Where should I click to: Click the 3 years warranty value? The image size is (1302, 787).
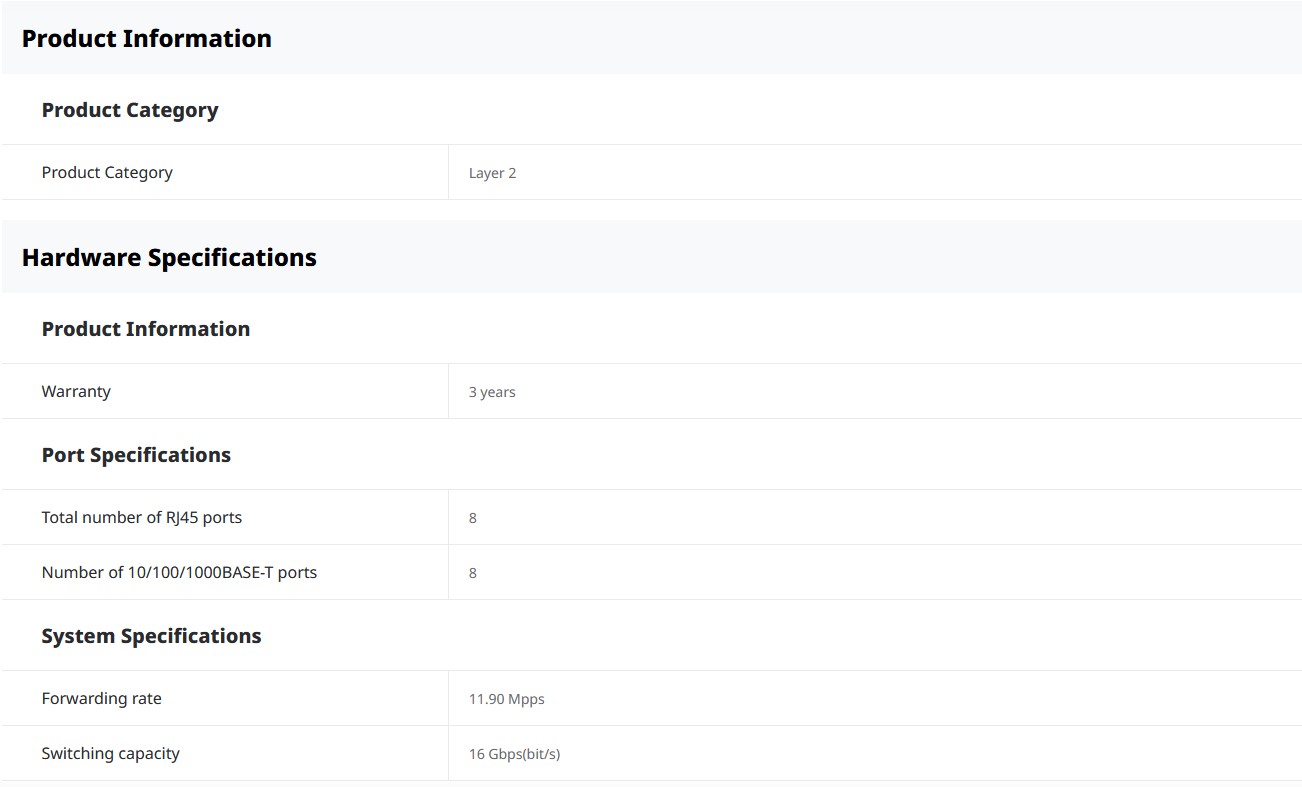[492, 392]
